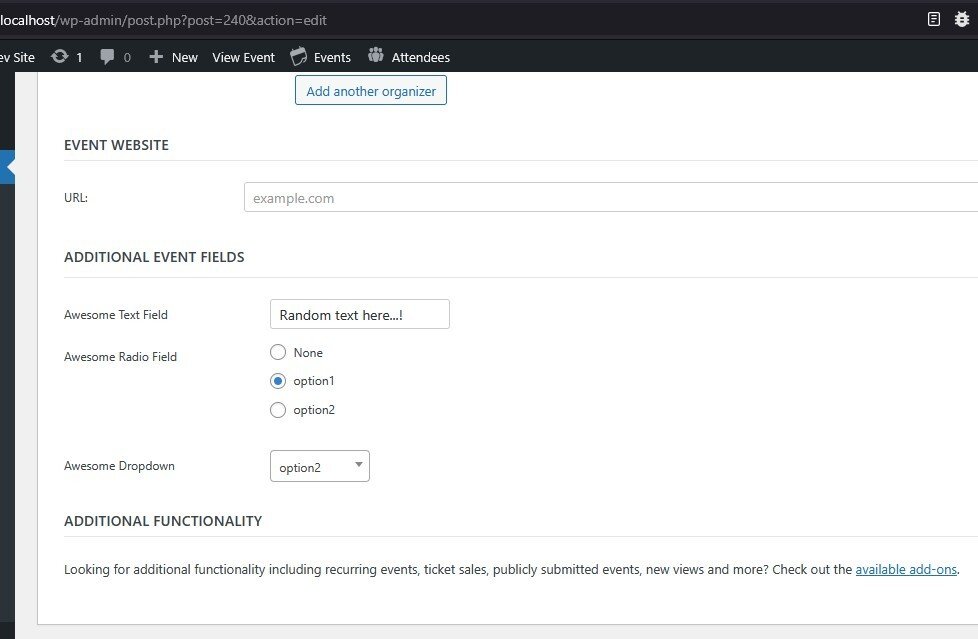Click the Attendees people icon
Image resolution: width=978 pixels, height=639 pixels.
[x=376, y=56]
